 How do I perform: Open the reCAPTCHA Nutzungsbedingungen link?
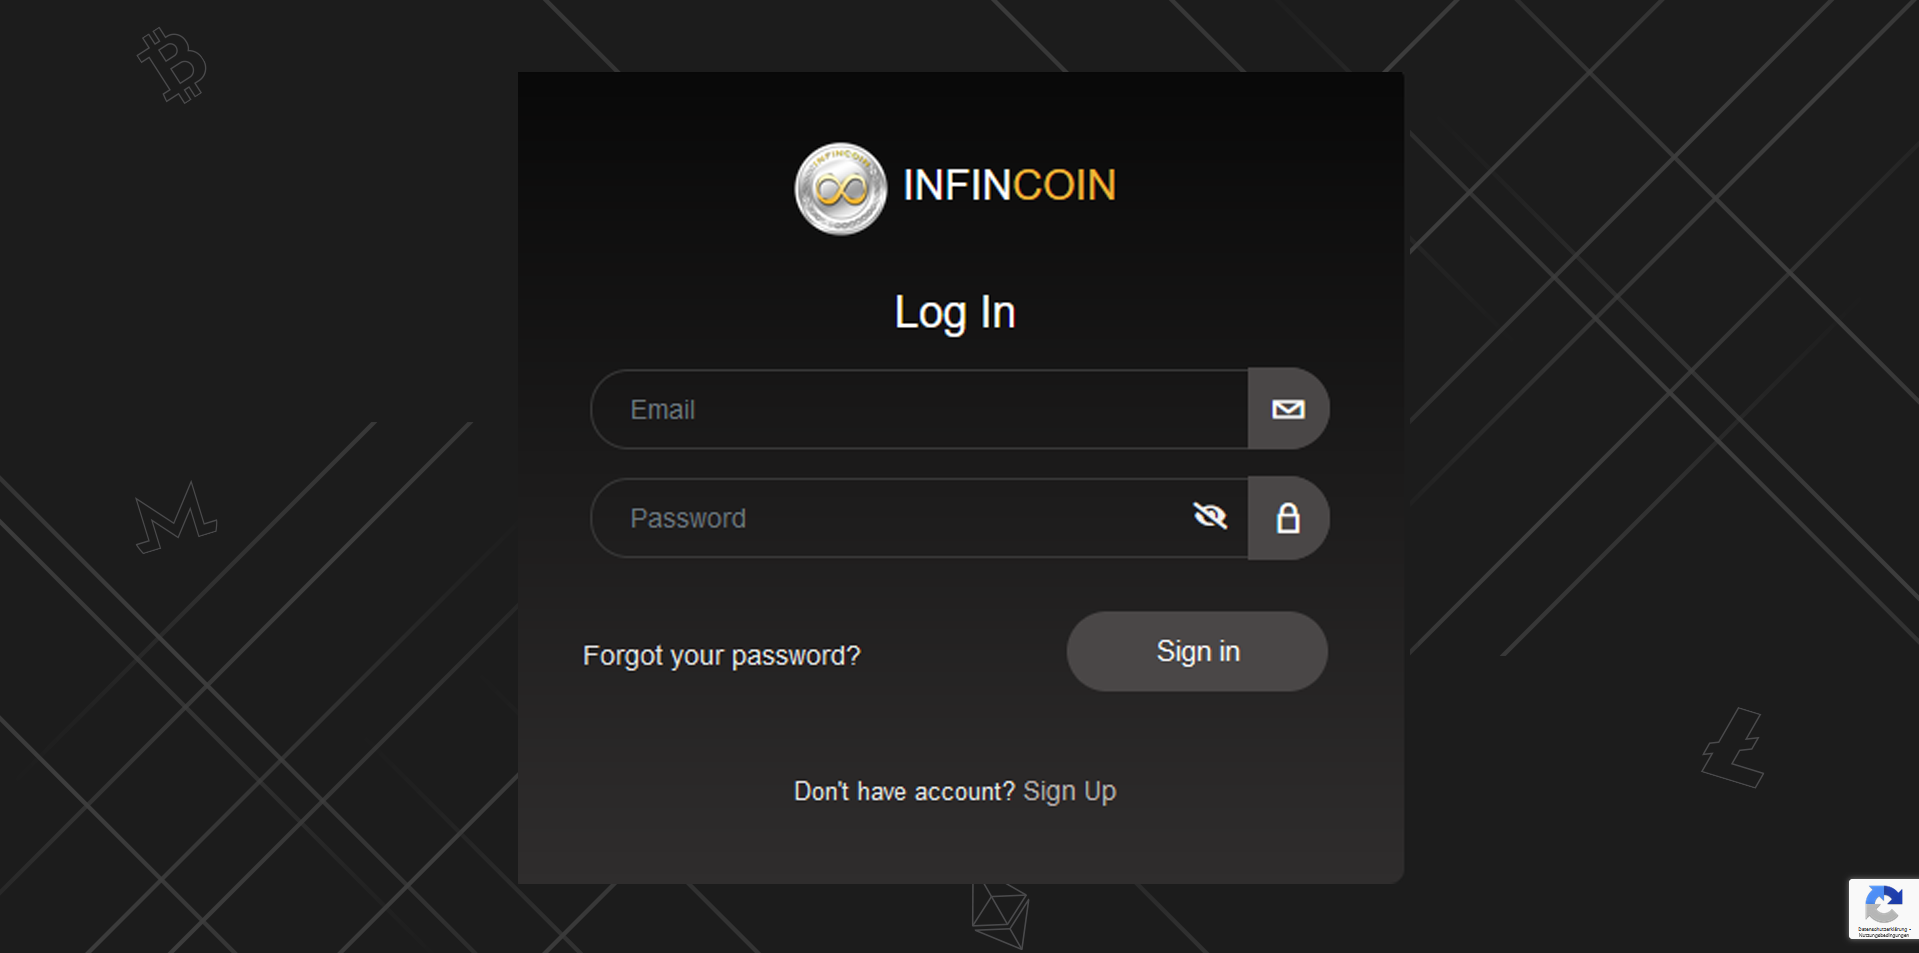point(1883,935)
